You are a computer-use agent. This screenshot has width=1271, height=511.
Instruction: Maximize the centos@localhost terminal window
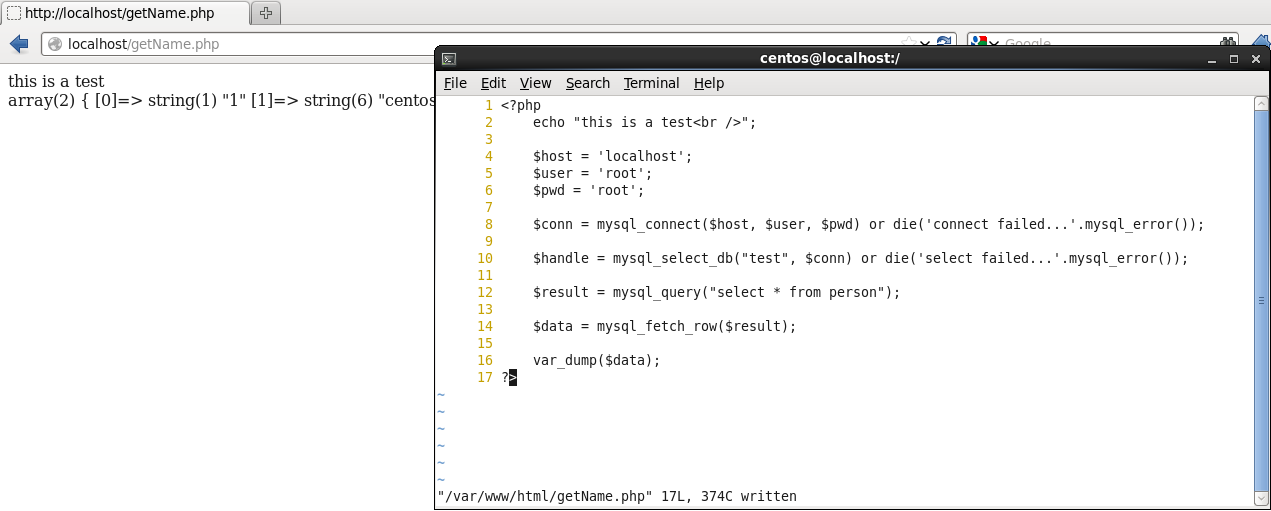(x=1234, y=59)
